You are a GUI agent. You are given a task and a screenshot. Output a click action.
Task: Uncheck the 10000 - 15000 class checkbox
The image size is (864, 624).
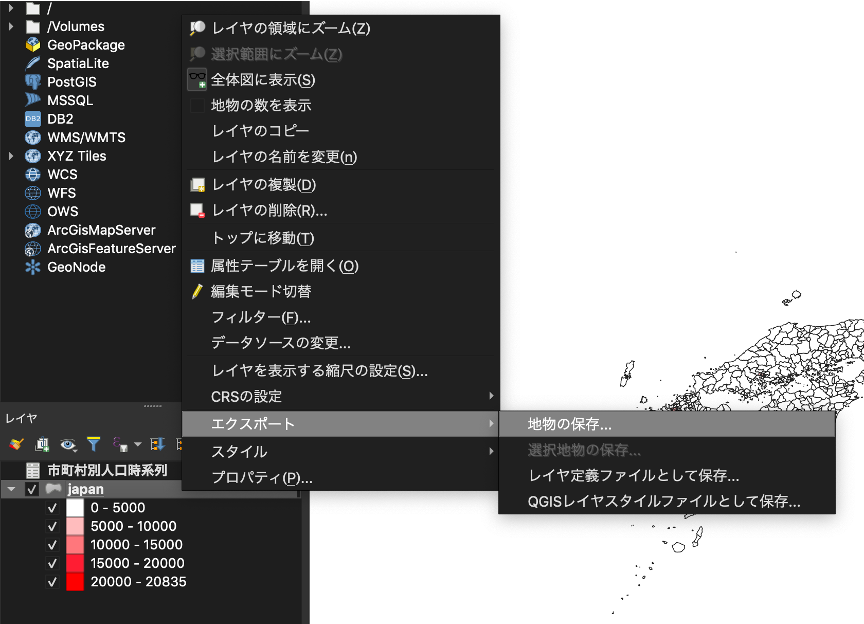pyautogui.click(x=52, y=545)
